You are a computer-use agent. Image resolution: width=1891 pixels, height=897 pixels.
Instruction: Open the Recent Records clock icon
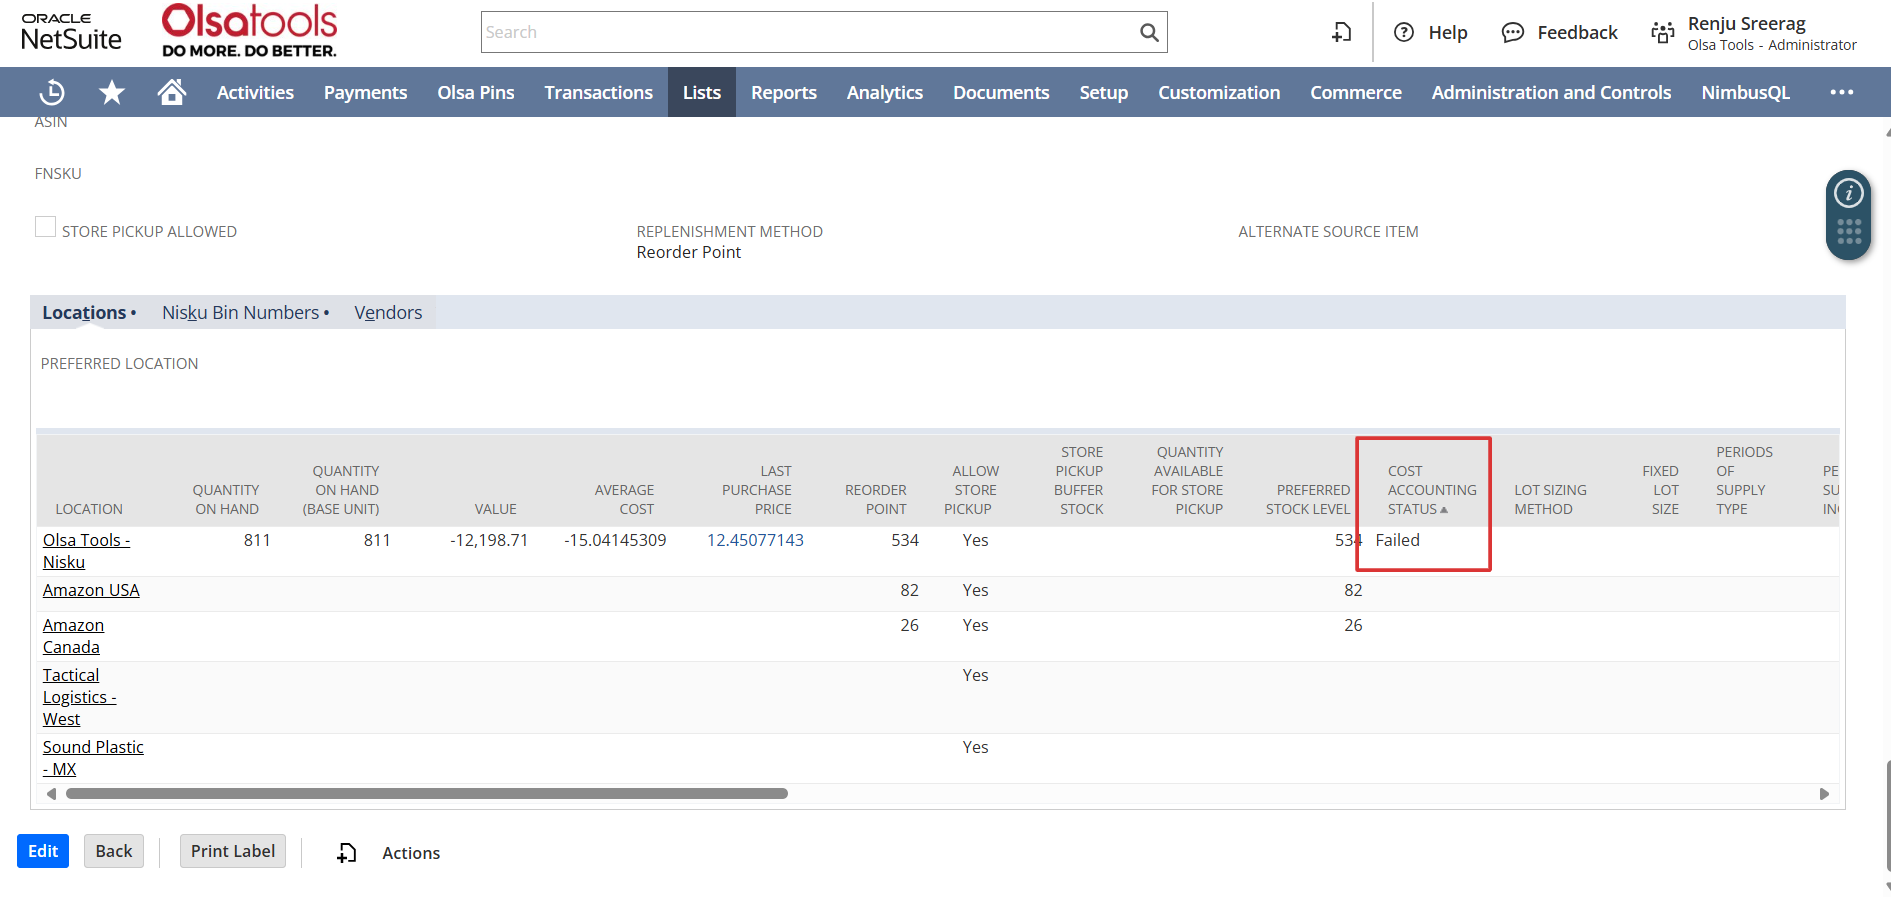pos(52,93)
